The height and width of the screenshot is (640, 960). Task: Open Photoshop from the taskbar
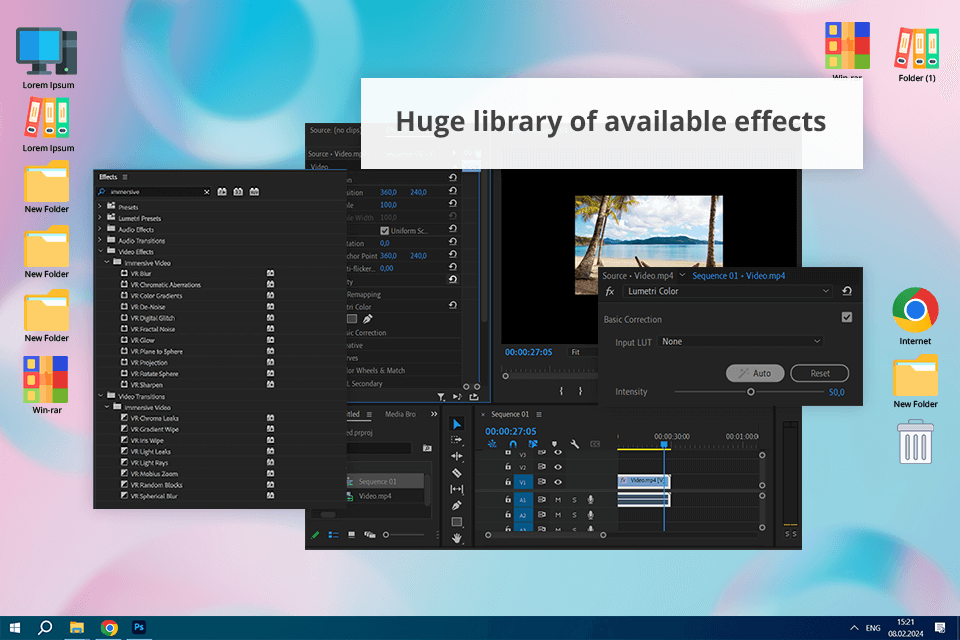pyautogui.click(x=140, y=627)
